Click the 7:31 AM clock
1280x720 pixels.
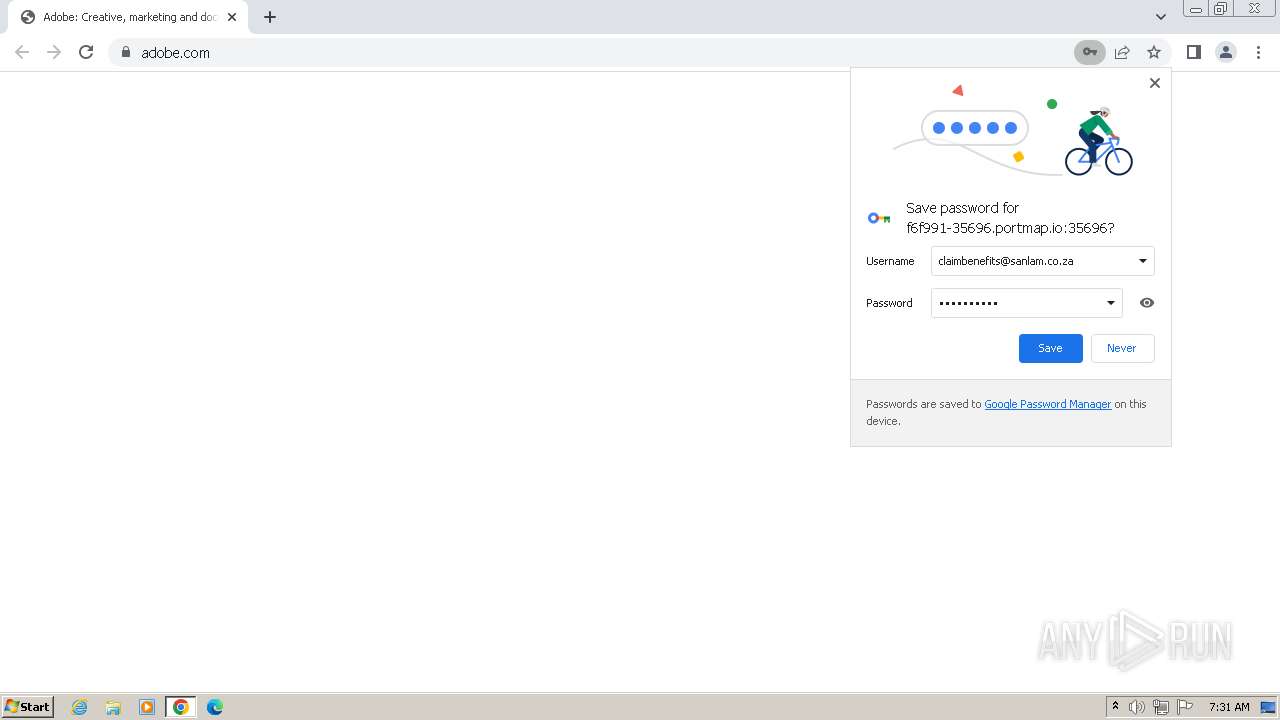pos(1229,707)
